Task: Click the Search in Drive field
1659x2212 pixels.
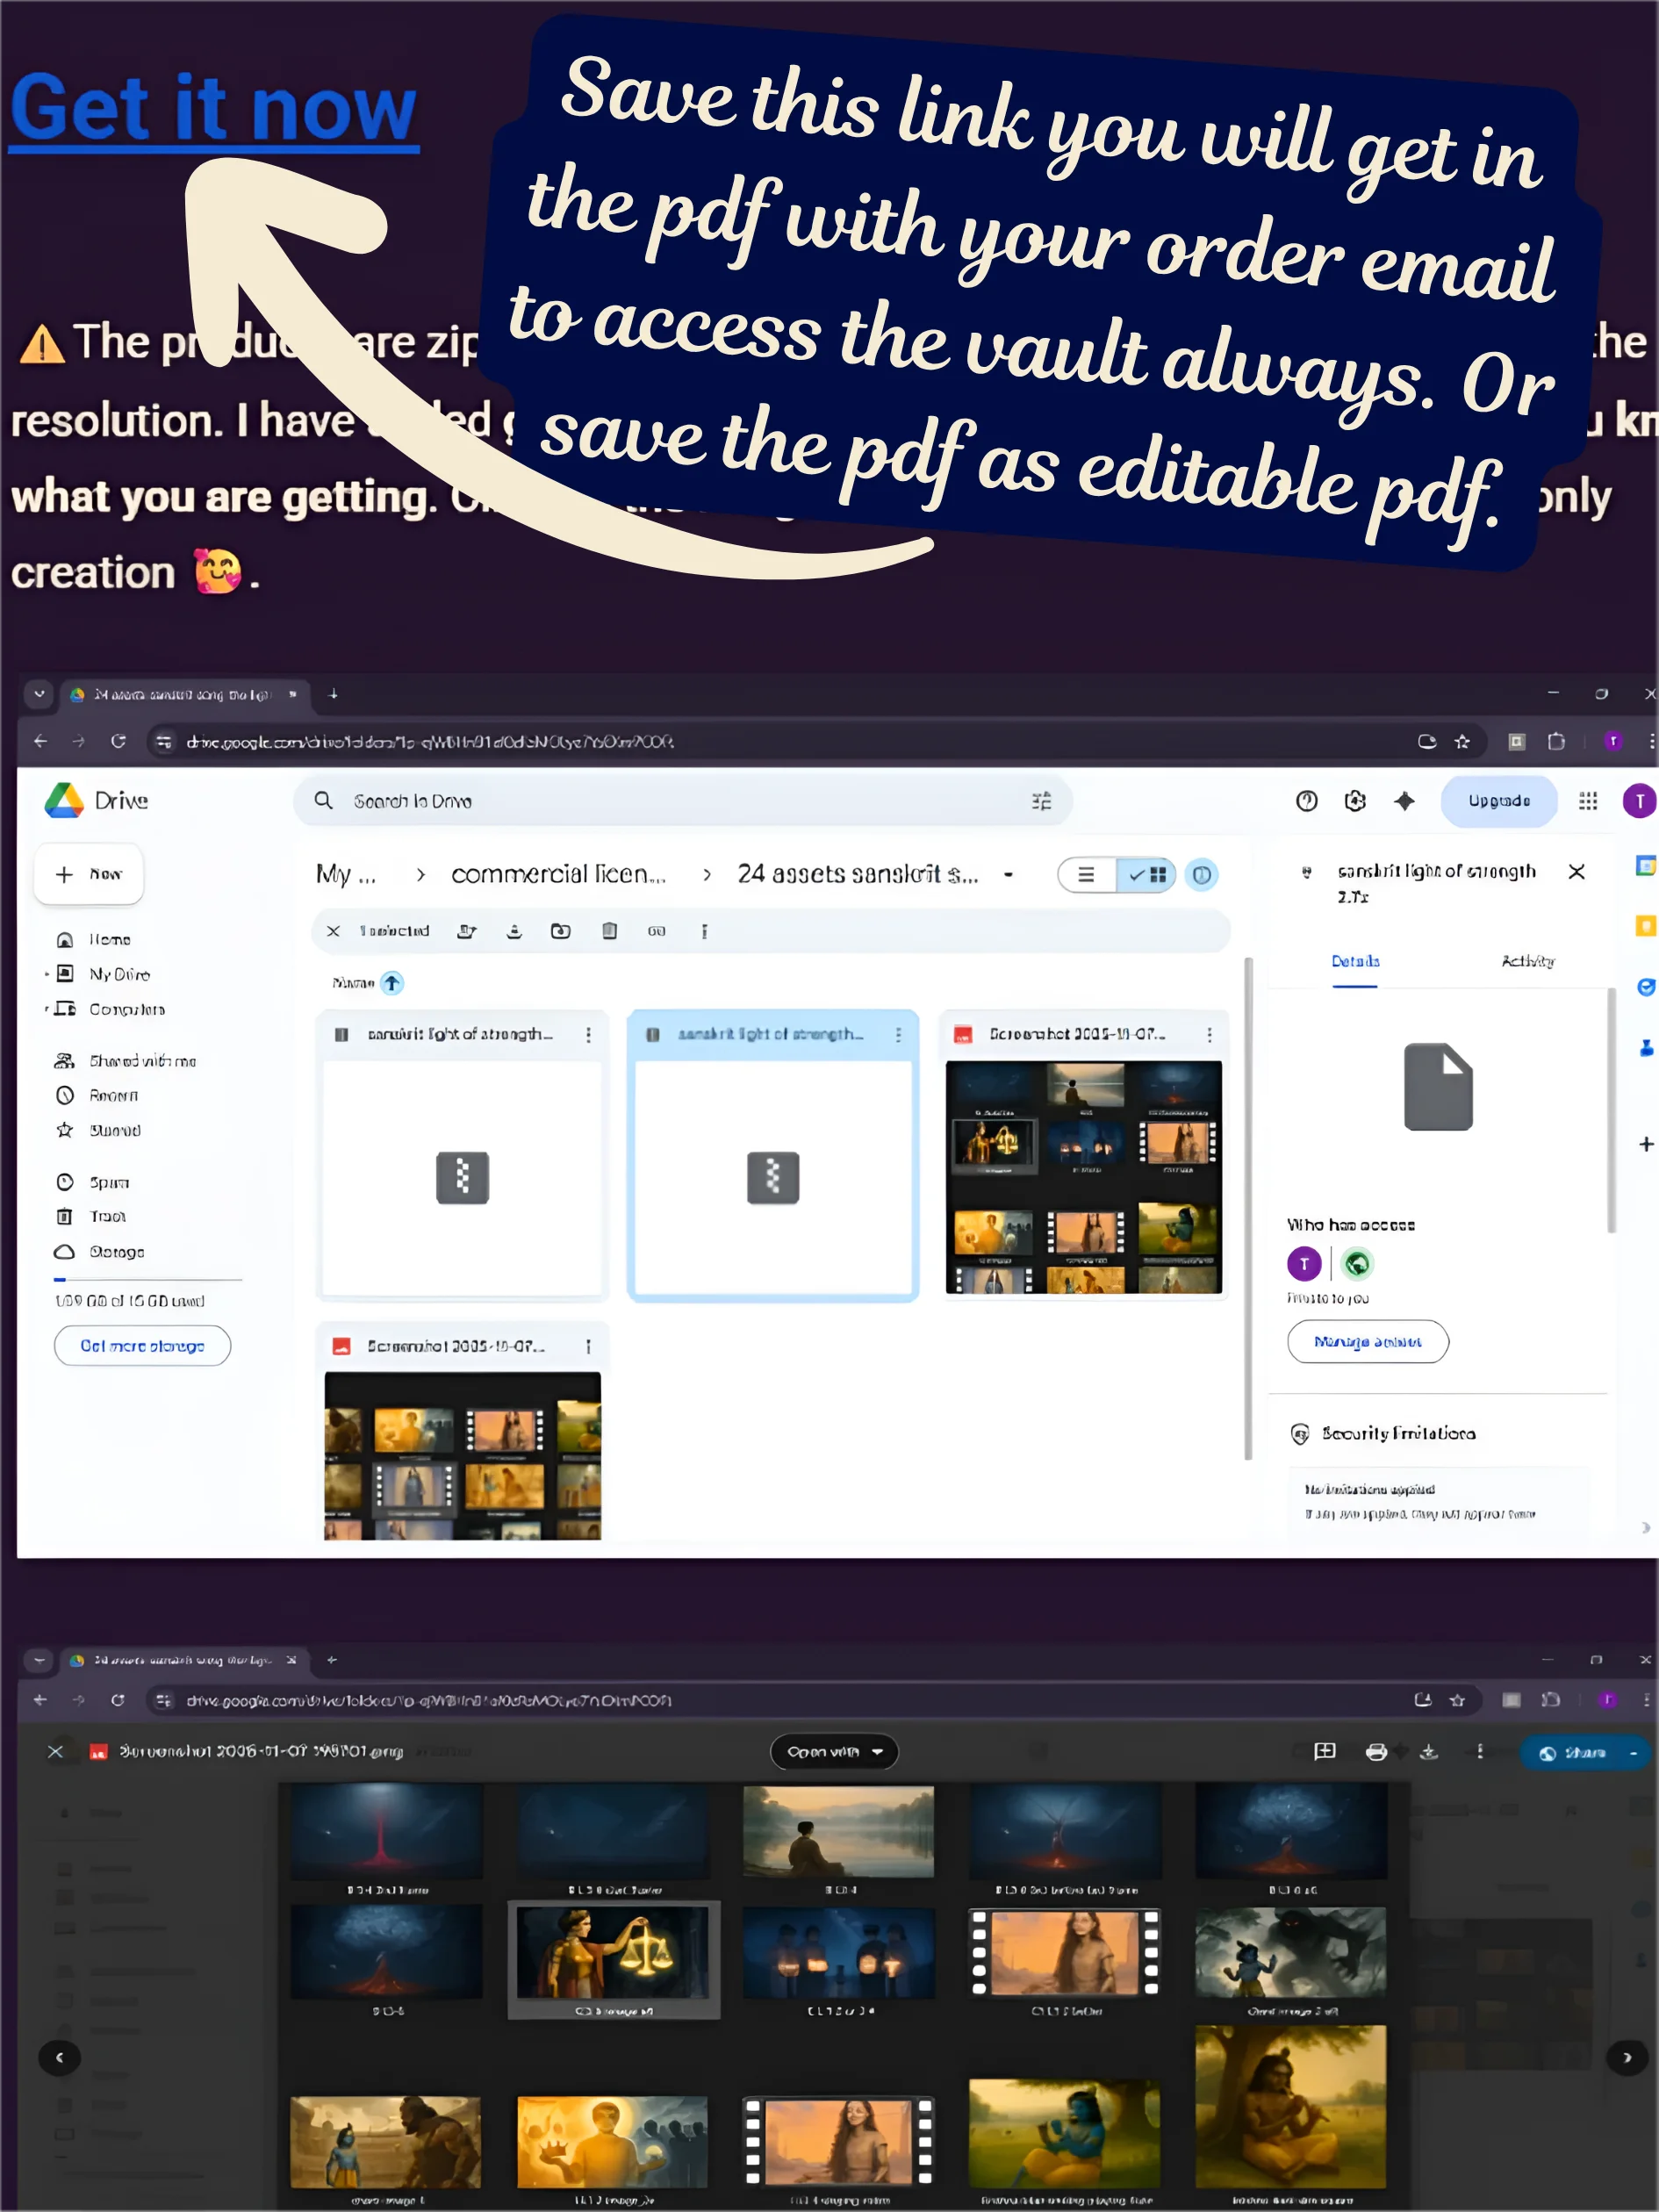Action: click(682, 801)
